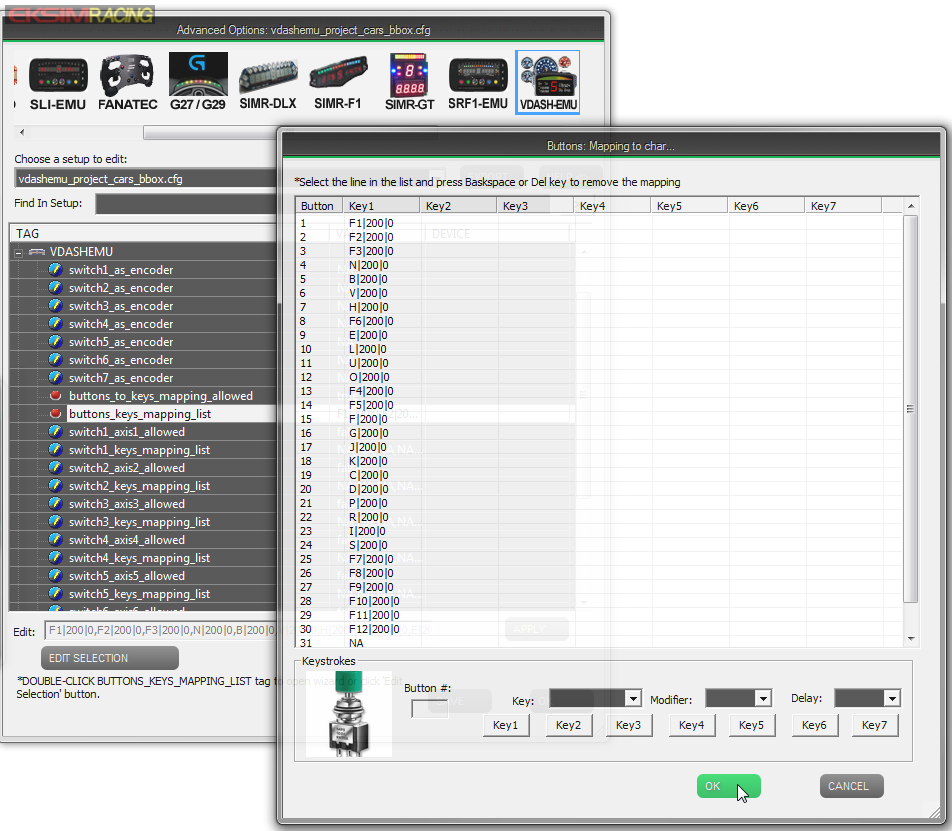The height and width of the screenshot is (831, 952).
Task: Select the FANATEC wheel icon
Action: 128,83
